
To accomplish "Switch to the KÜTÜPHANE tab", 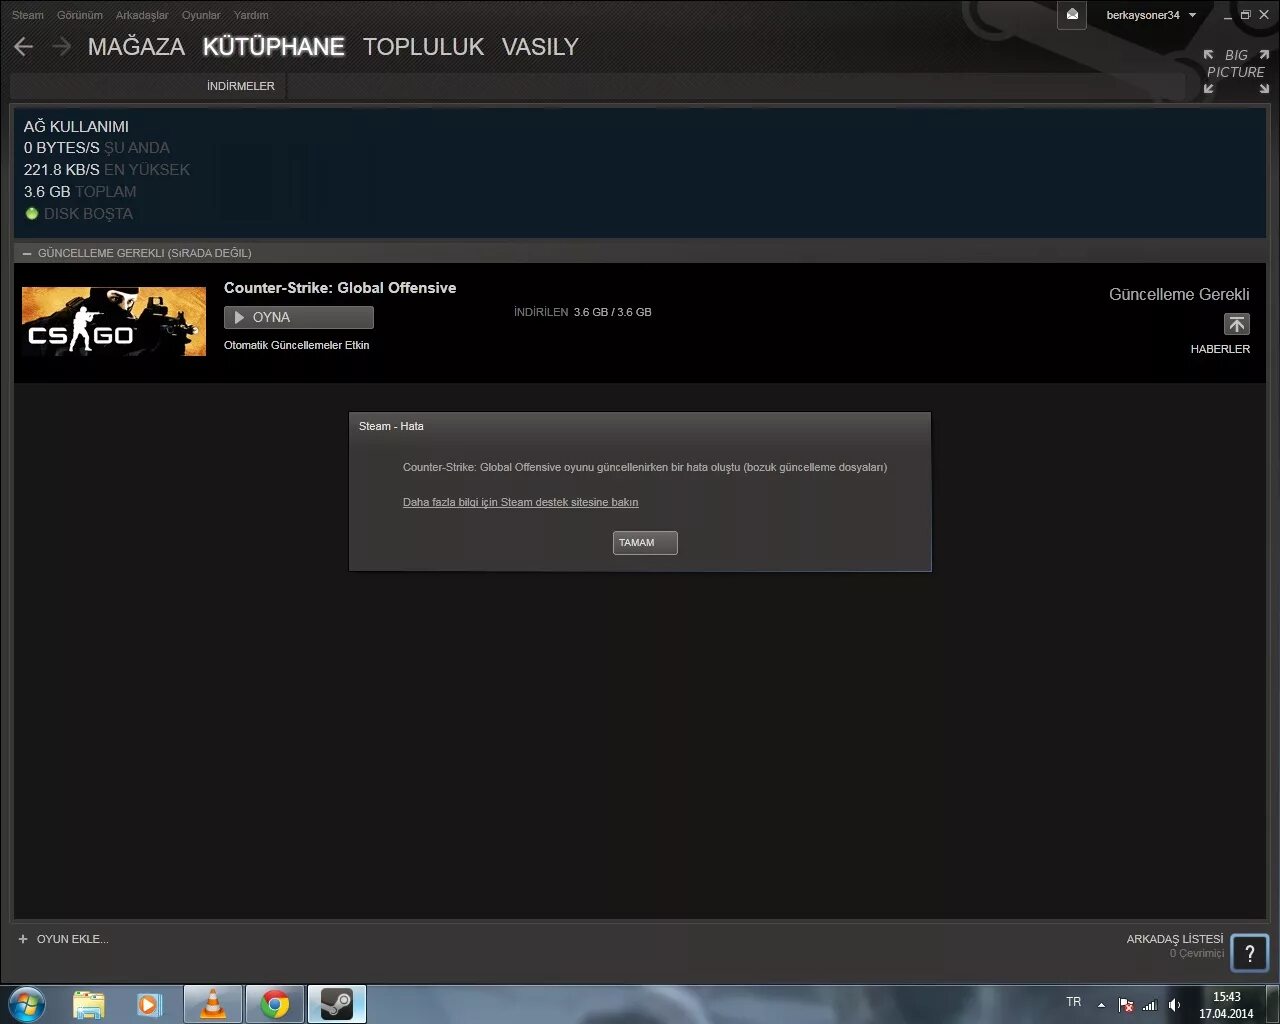I will 273,47.
